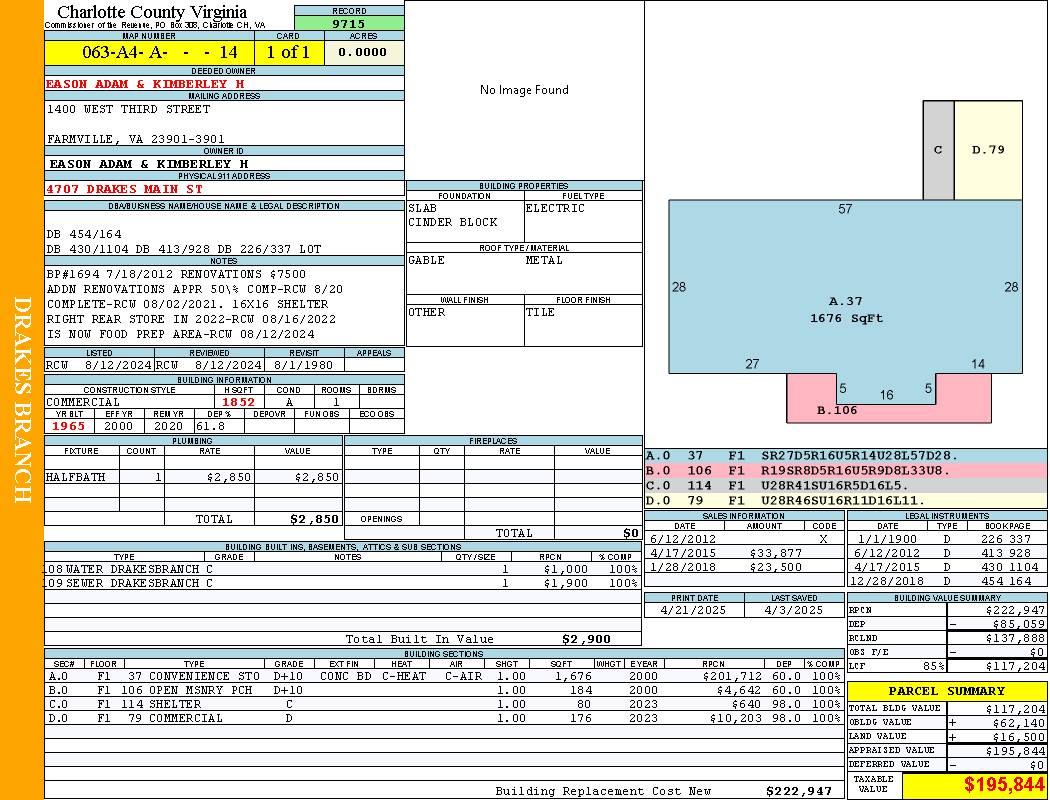The width and height of the screenshot is (1050, 800).
Task: Select the pink B.106 porch sketch section
Action: 837,410
